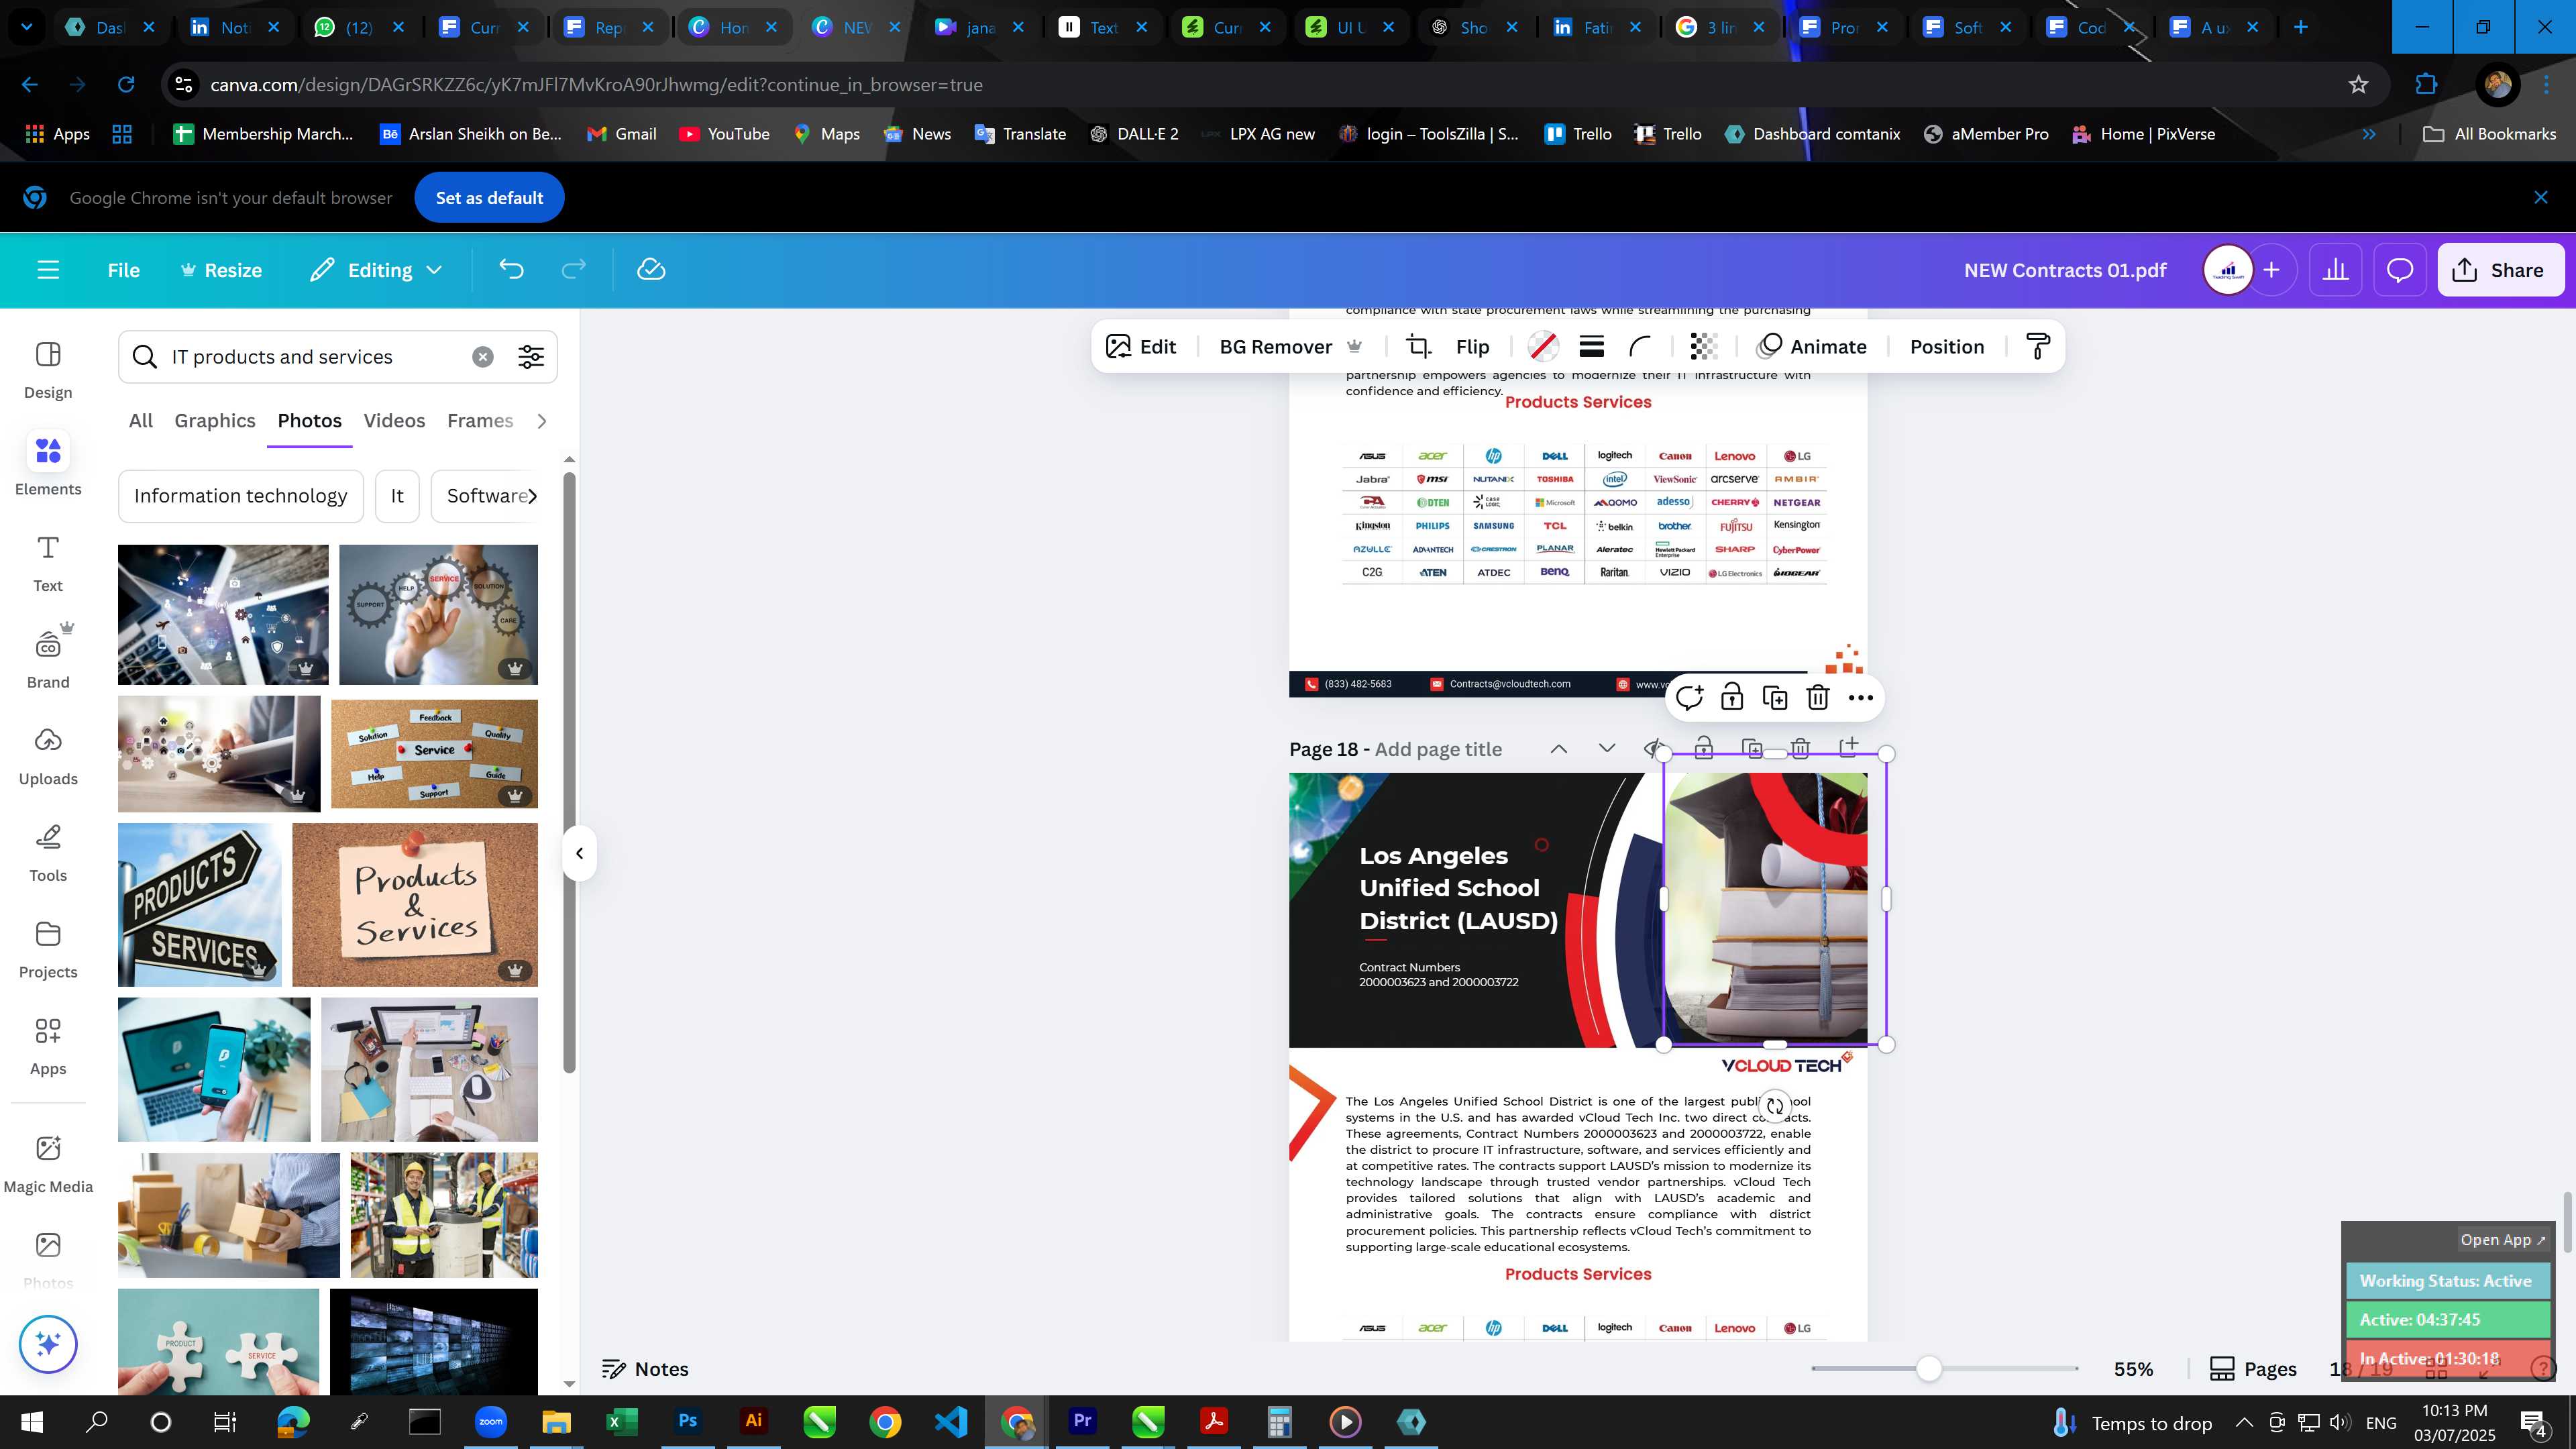Open the comments speech bubble in header
Image resolution: width=2576 pixels, height=1449 pixels.
pyautogui.click(x=2400, y=270)
